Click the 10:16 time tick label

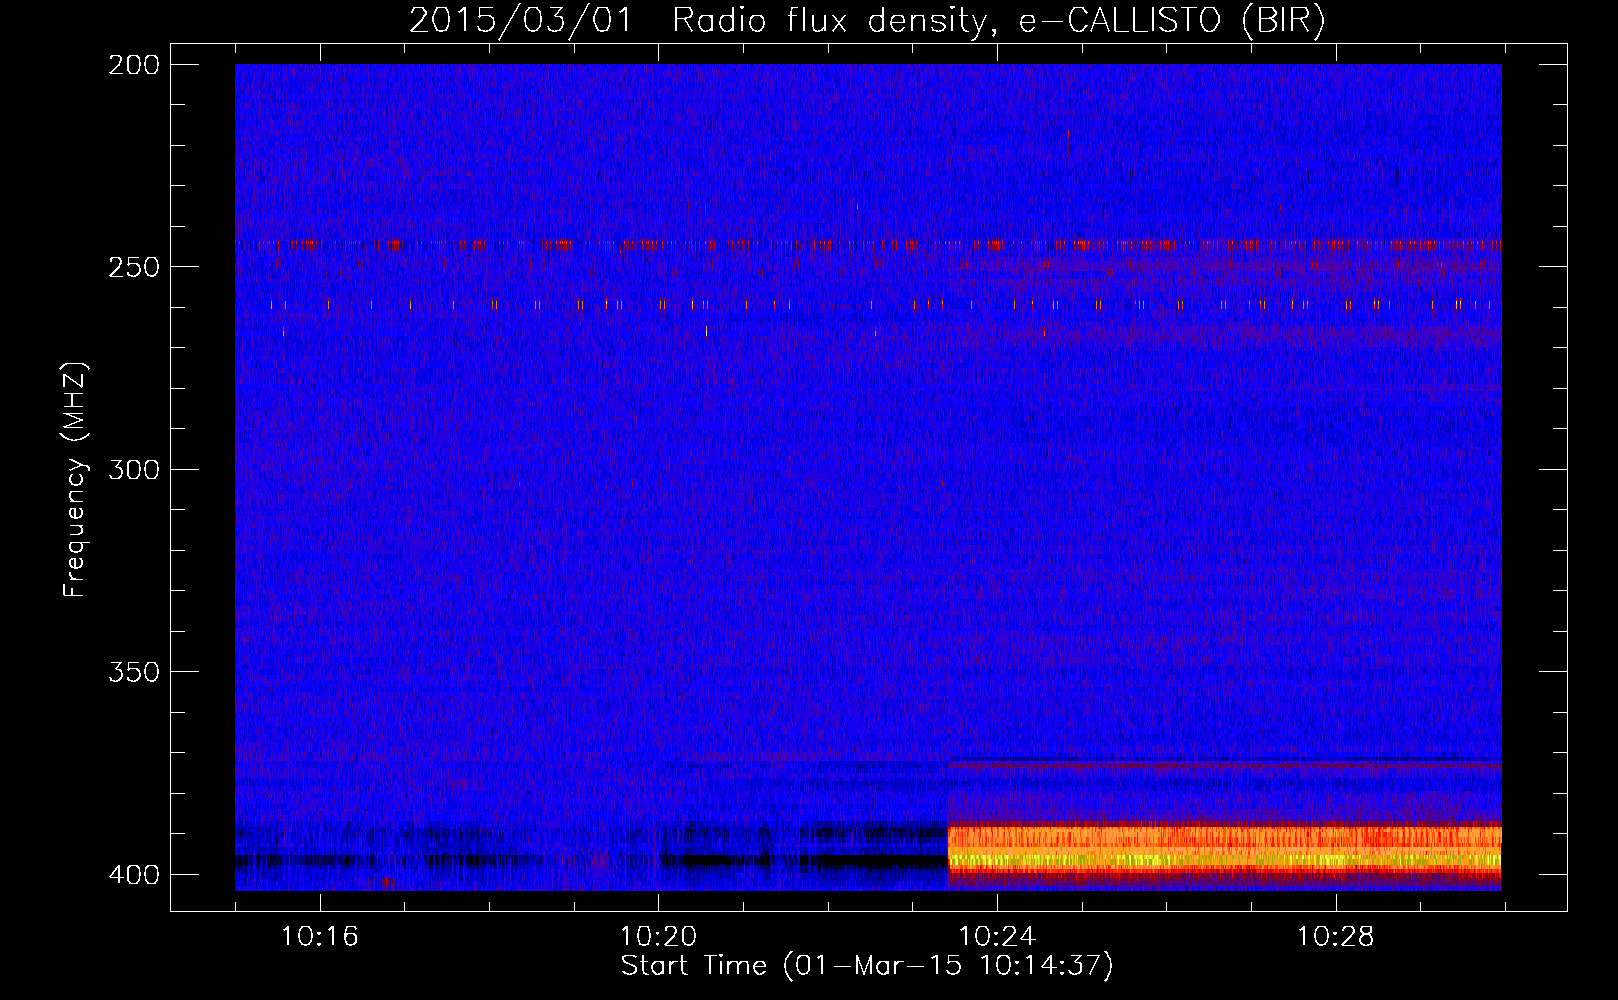coord(320,937)
